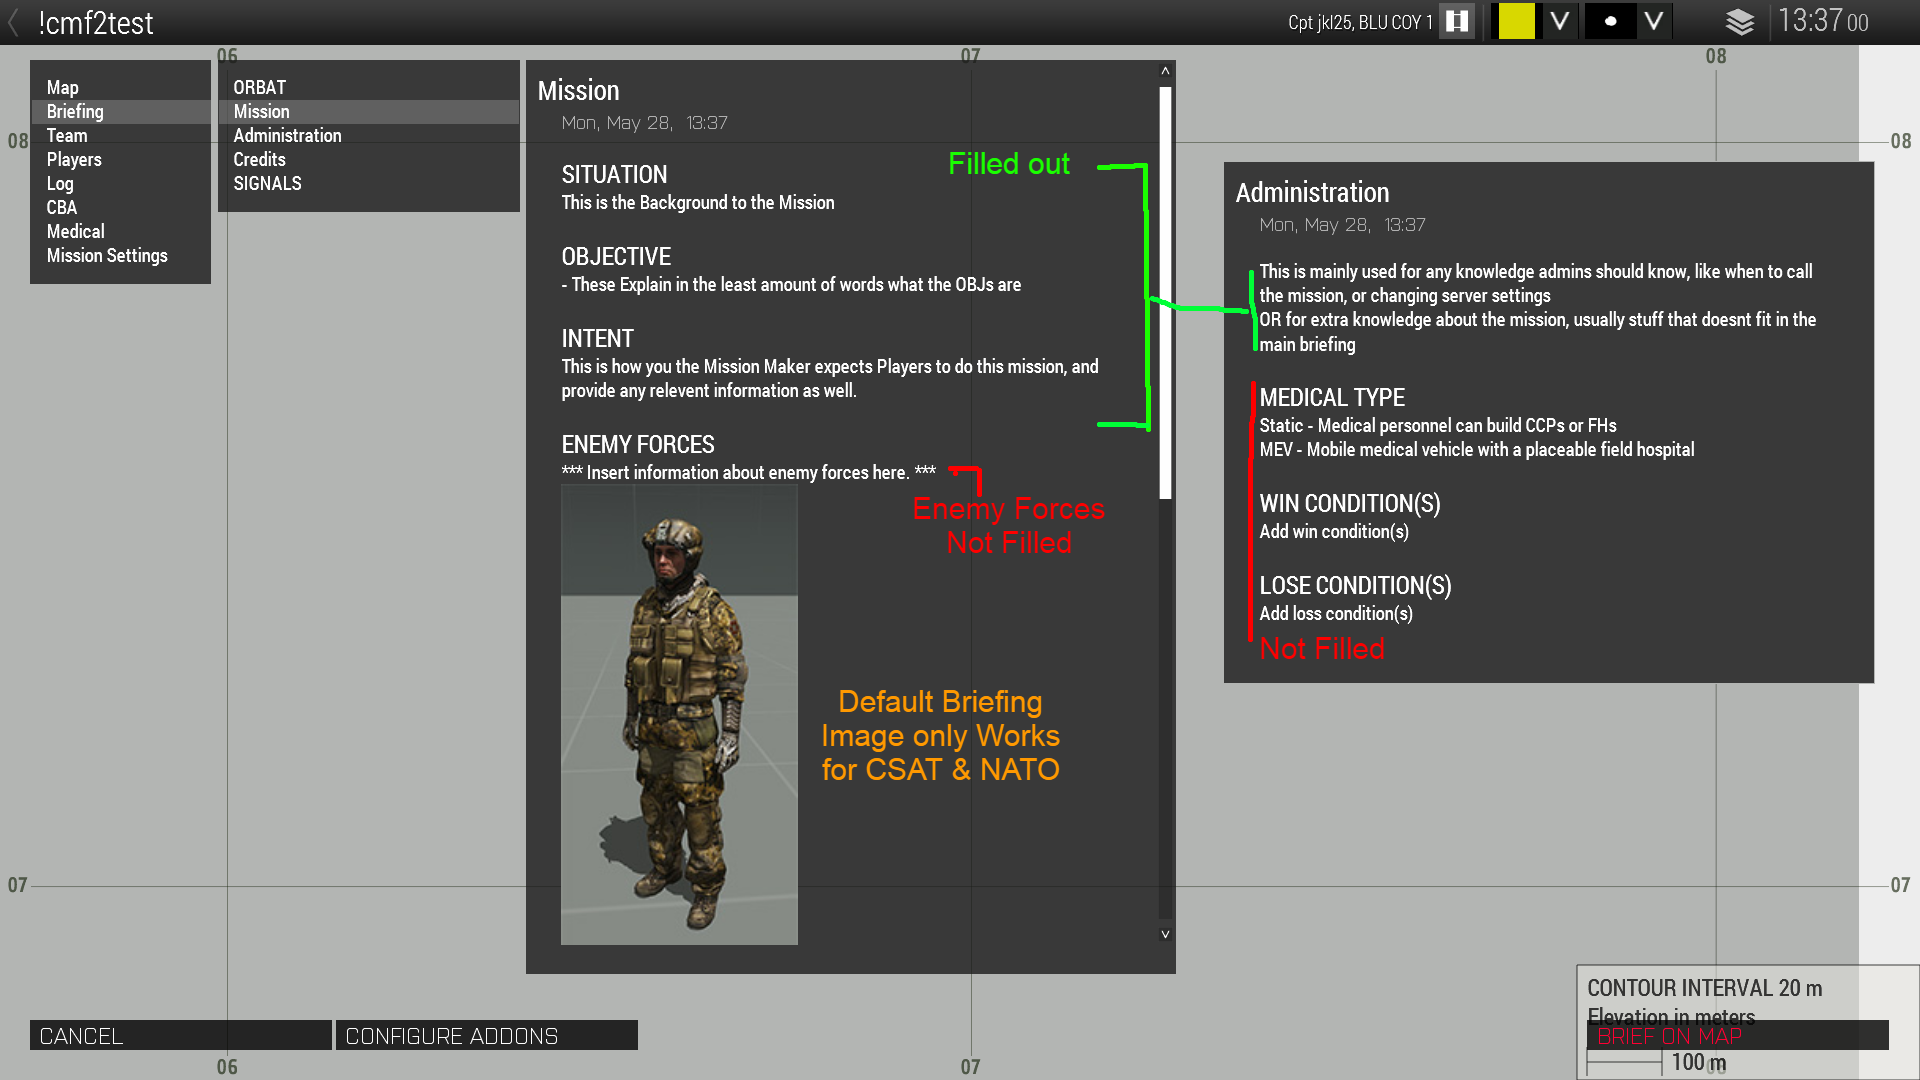
Task: Open the SIGNALS briefing entry
Action: [x=267, y=184]
